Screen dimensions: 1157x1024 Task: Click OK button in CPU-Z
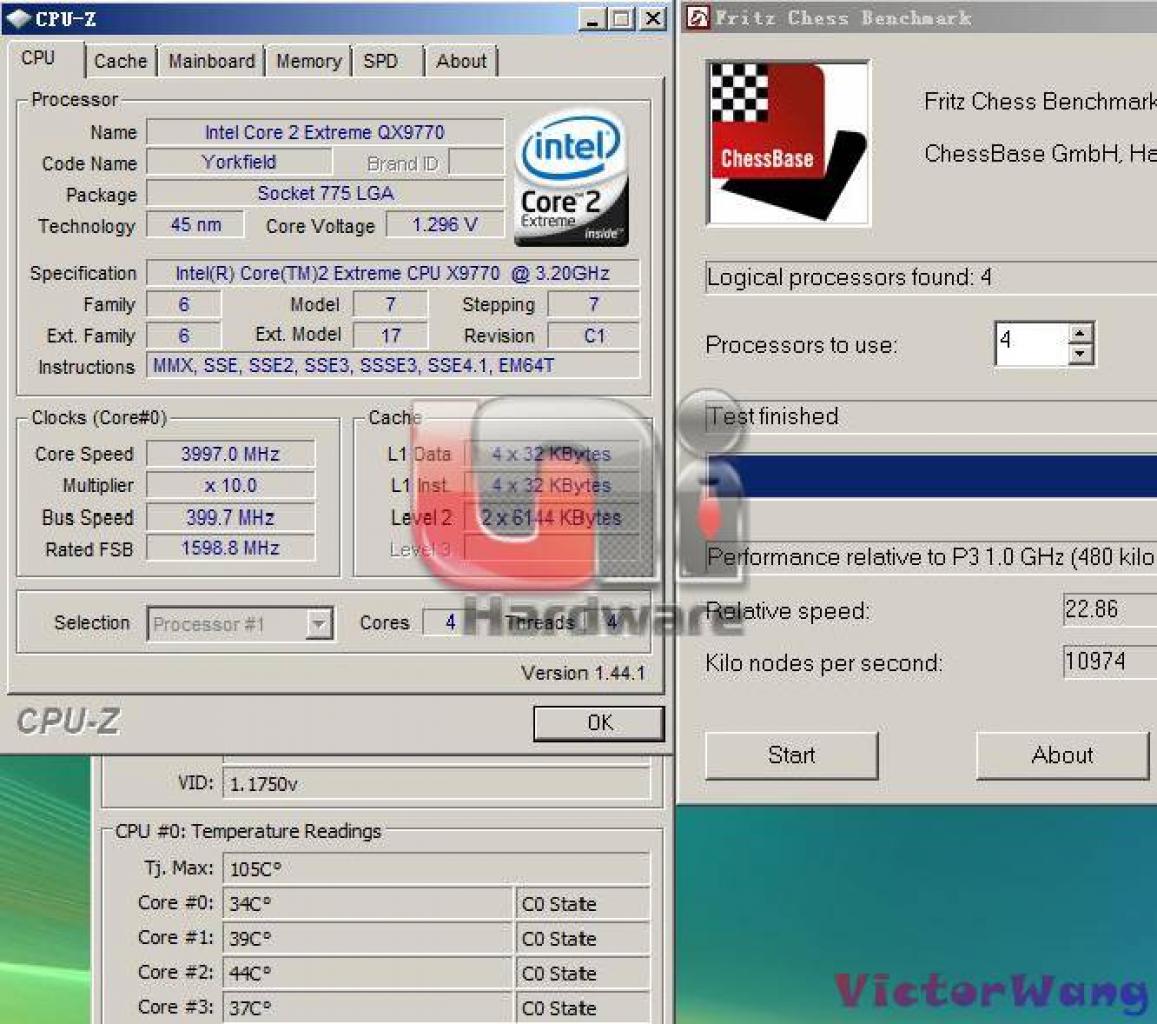[x=598, y=723]
